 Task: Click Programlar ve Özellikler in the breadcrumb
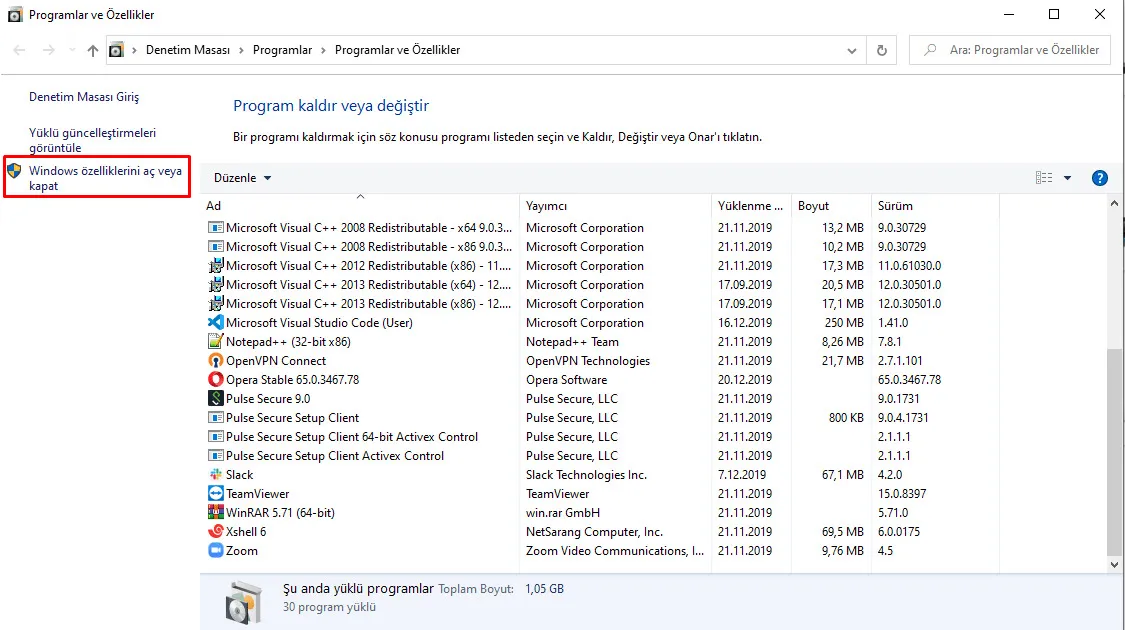click(x=397, y=50)
